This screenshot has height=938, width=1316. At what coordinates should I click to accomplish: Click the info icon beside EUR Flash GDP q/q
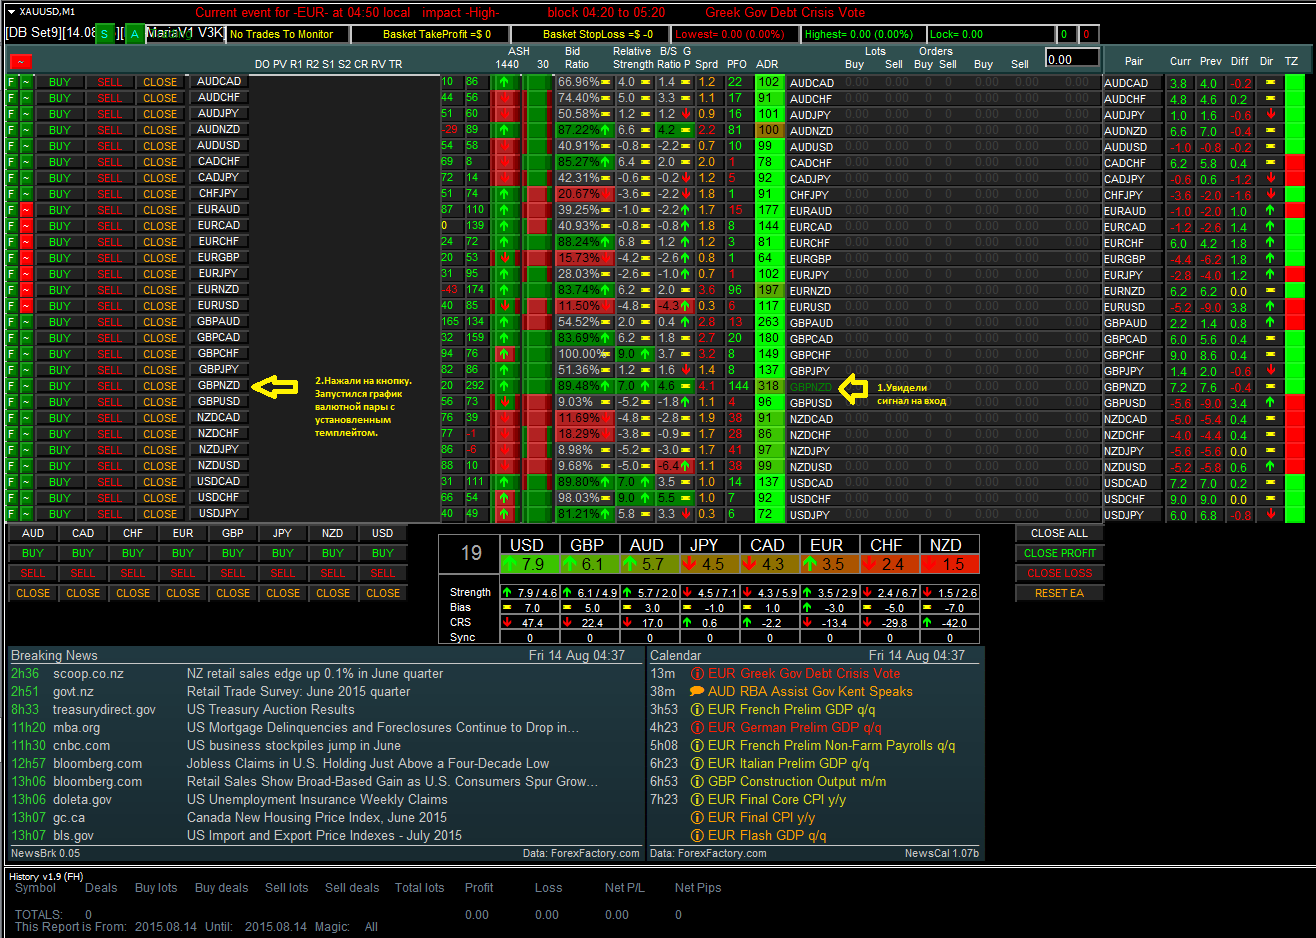coord(698,835)
